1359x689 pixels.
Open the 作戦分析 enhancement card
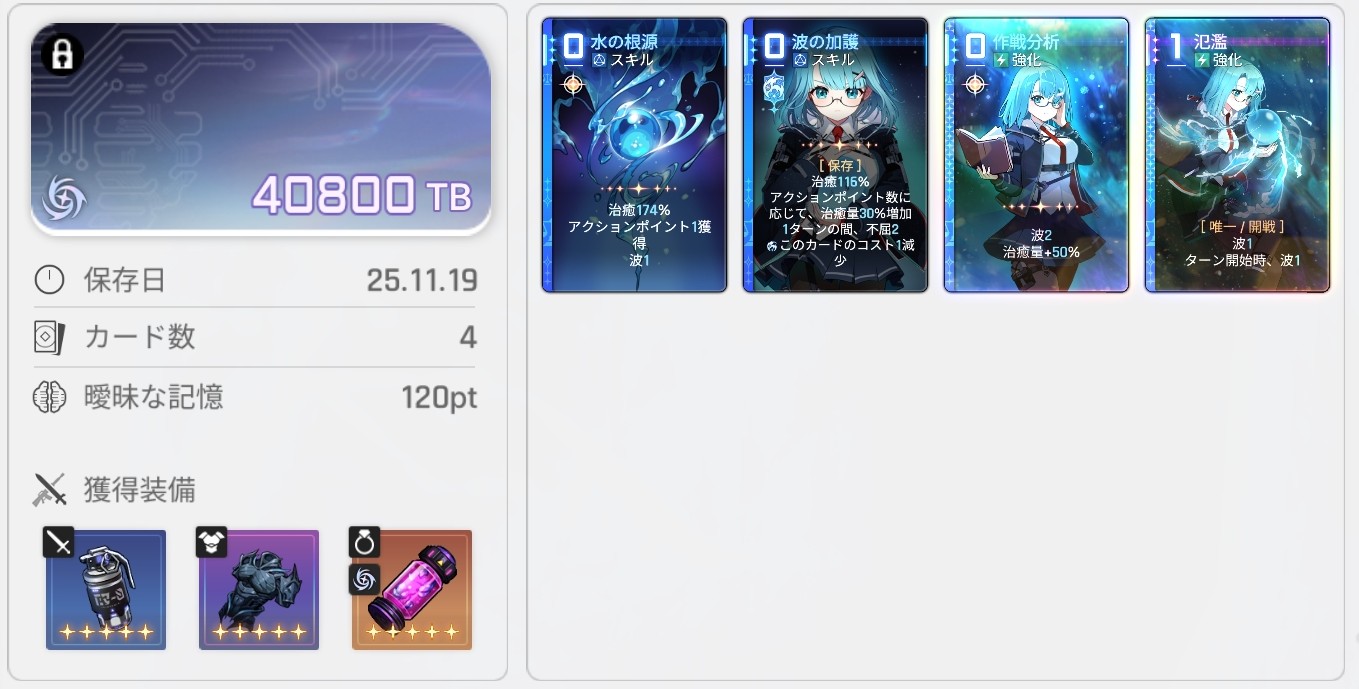point(1037,155)
